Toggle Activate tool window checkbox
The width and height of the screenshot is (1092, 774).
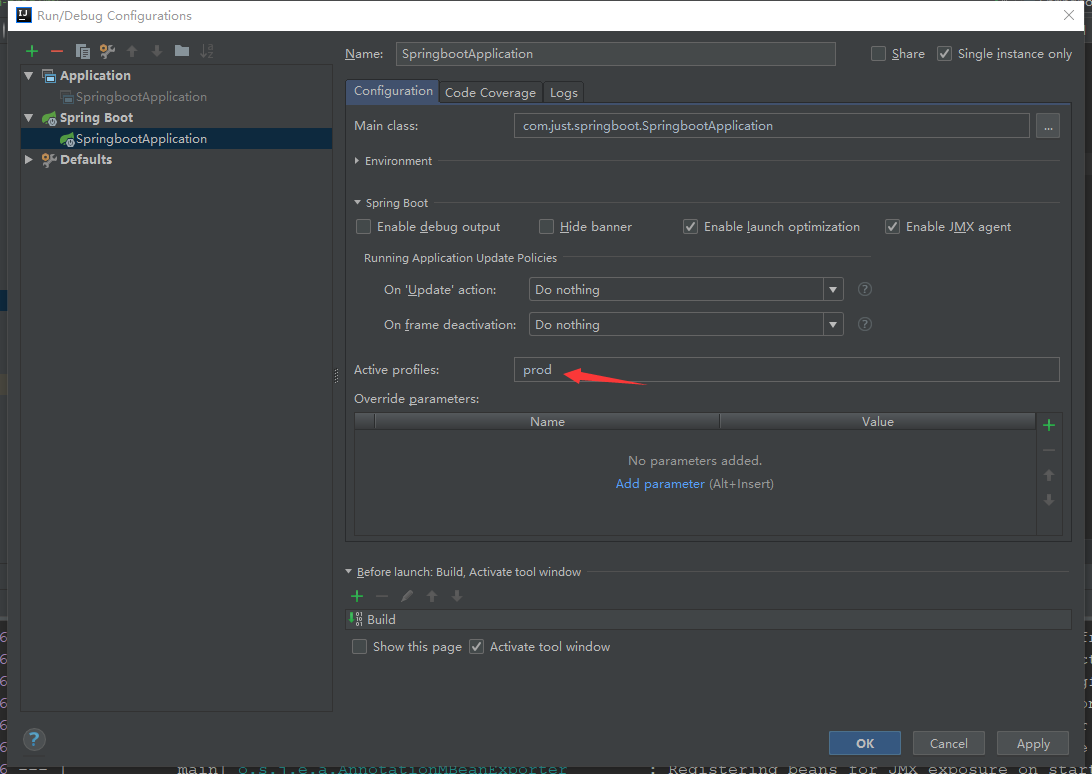coord(476,647)
